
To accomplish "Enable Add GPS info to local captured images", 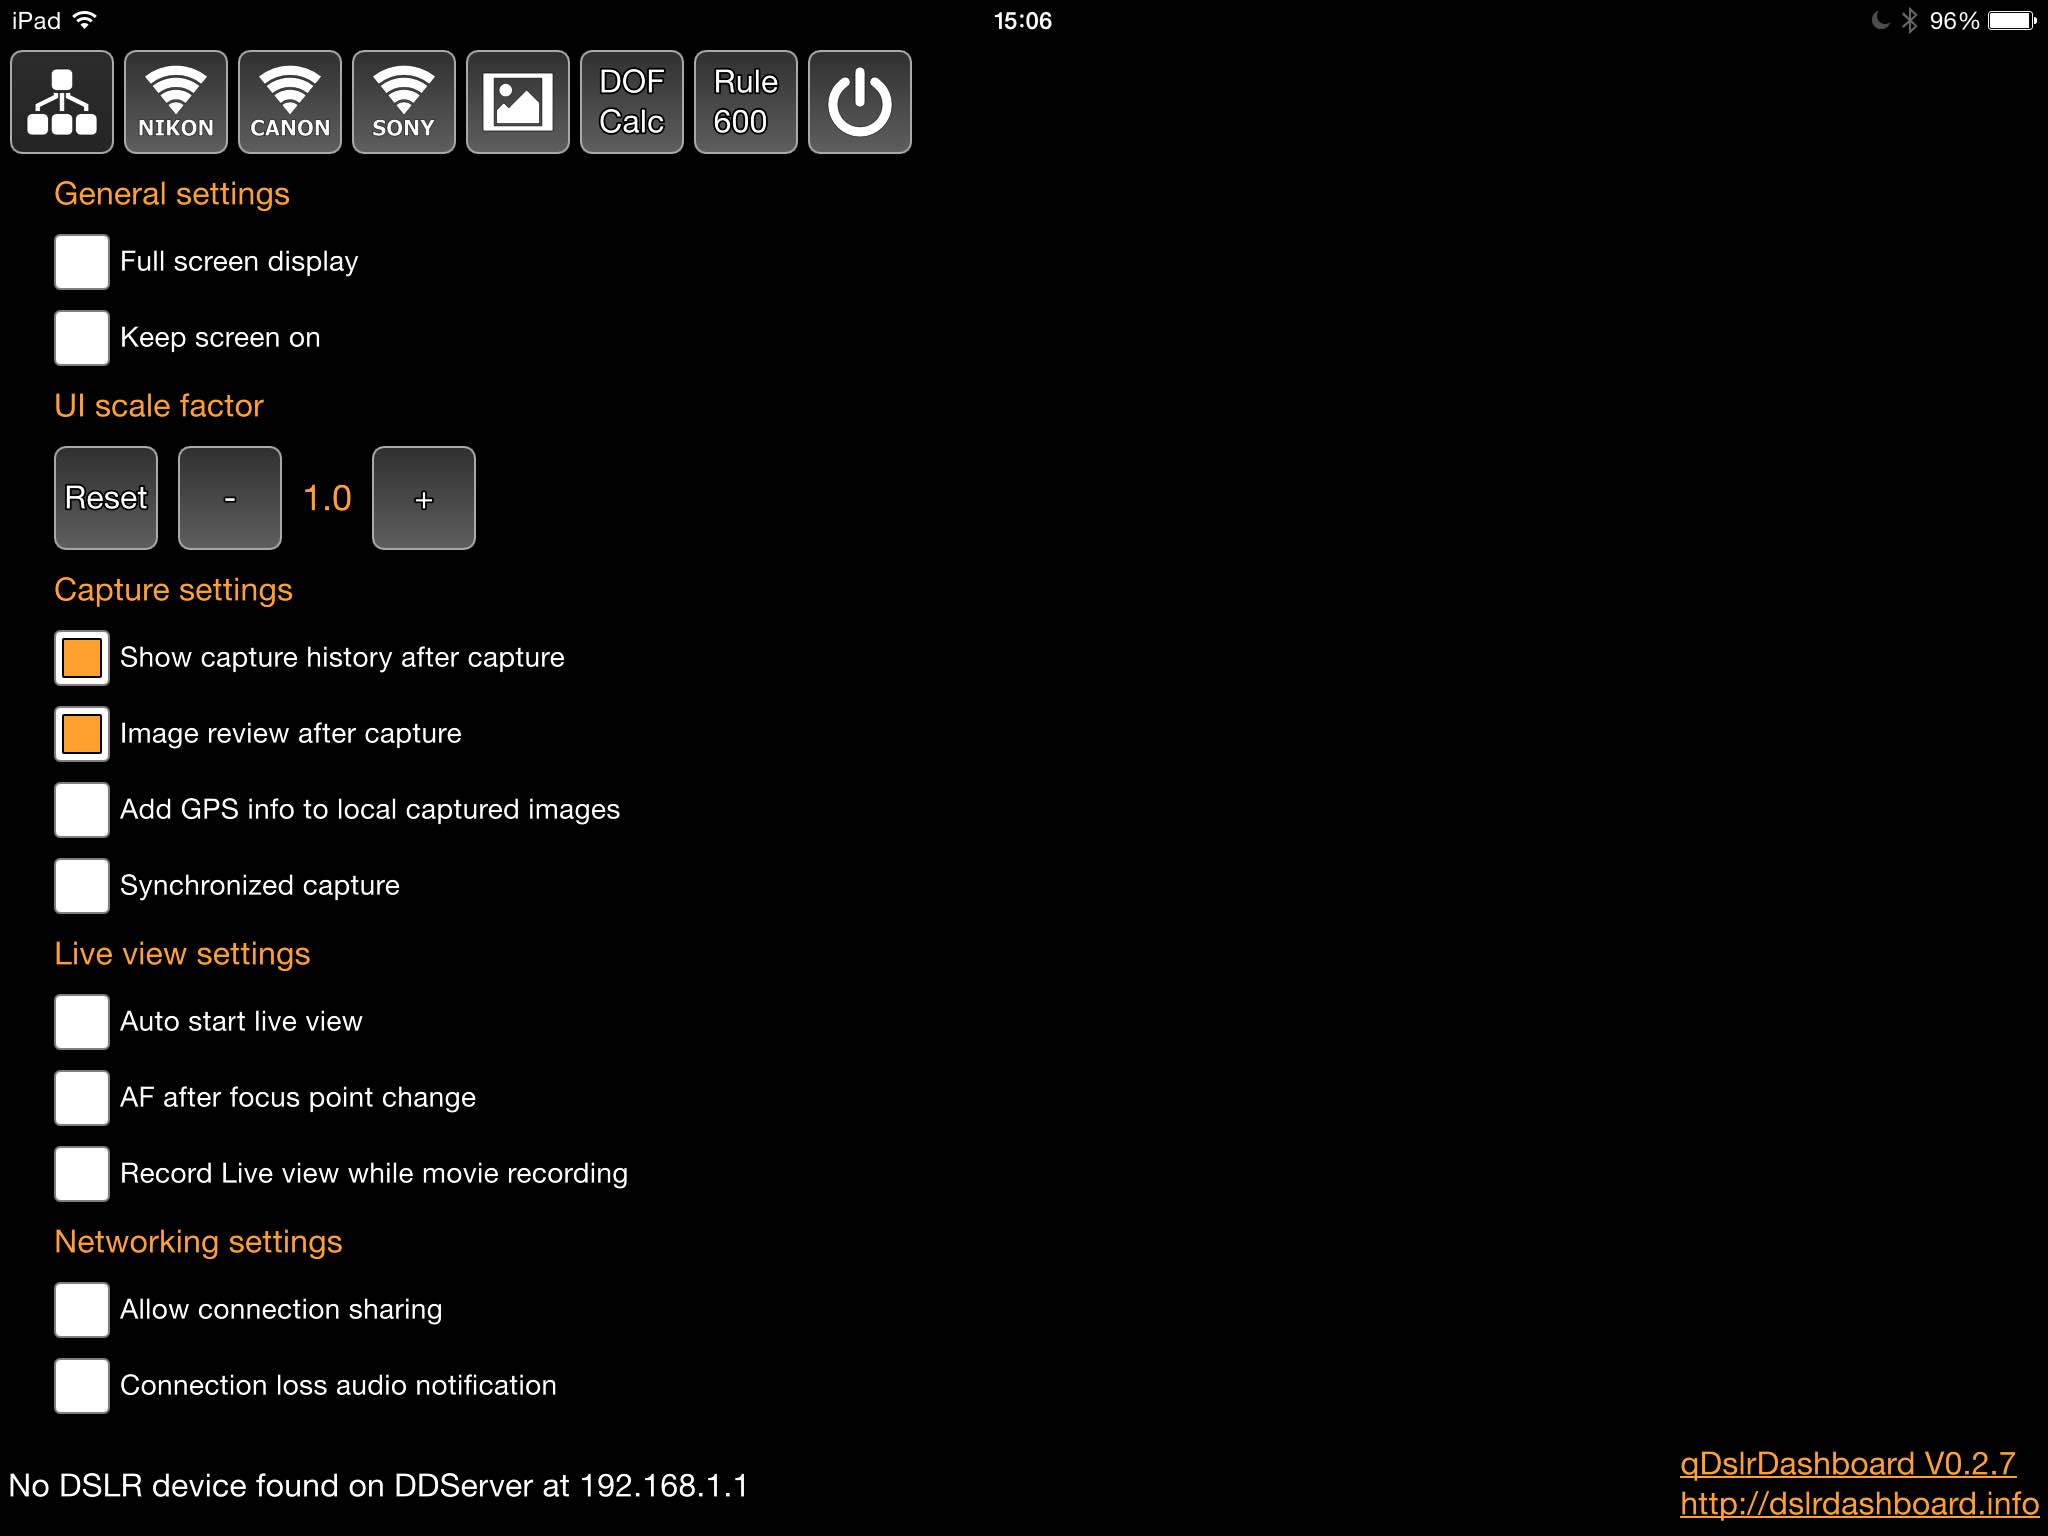I will (x=82, y=808).
